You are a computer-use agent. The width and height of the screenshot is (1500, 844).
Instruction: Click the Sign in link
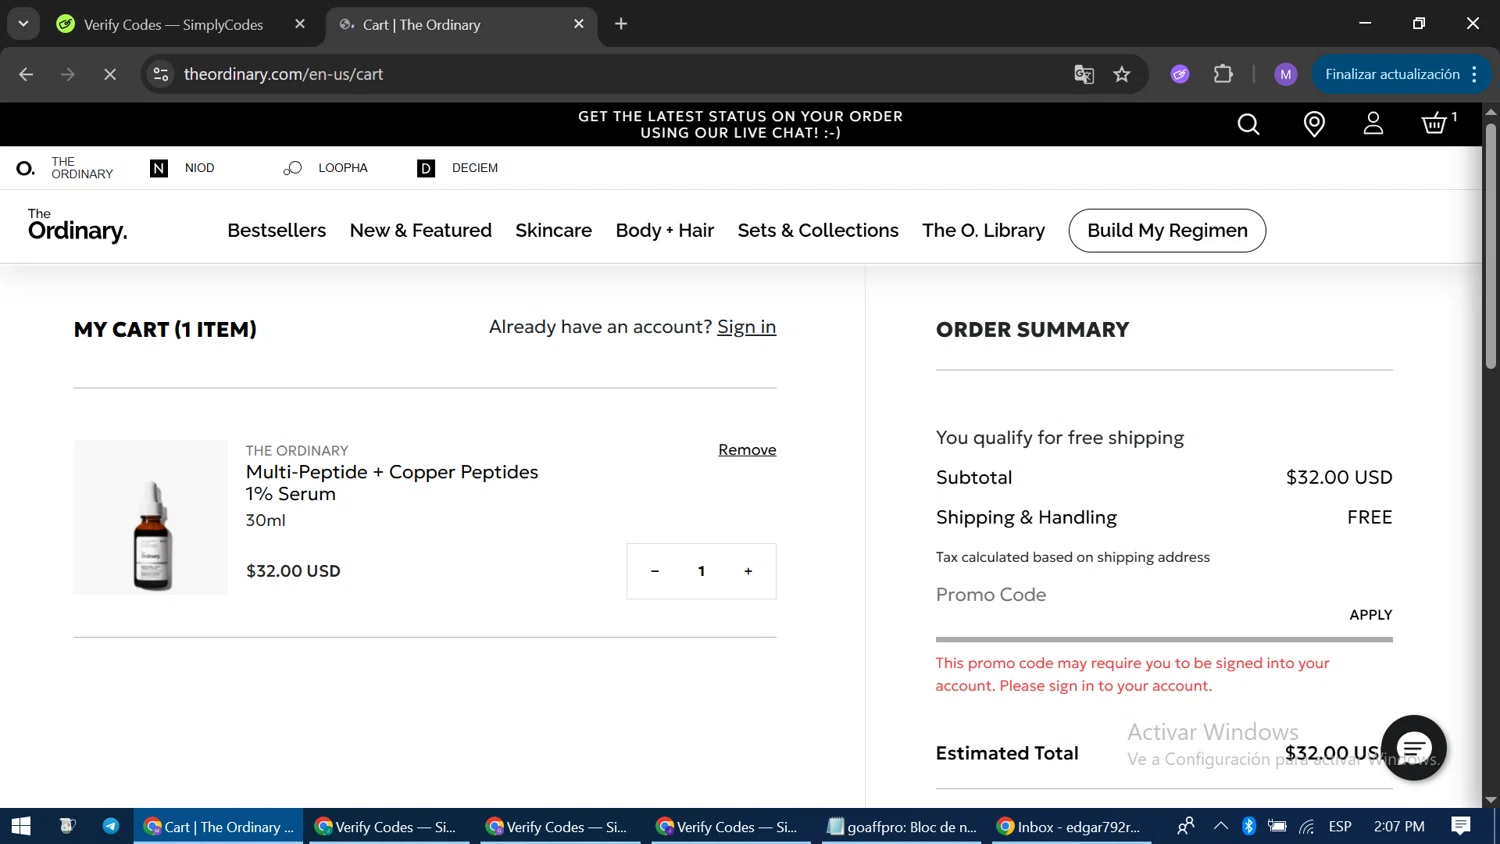coord(746,327)
